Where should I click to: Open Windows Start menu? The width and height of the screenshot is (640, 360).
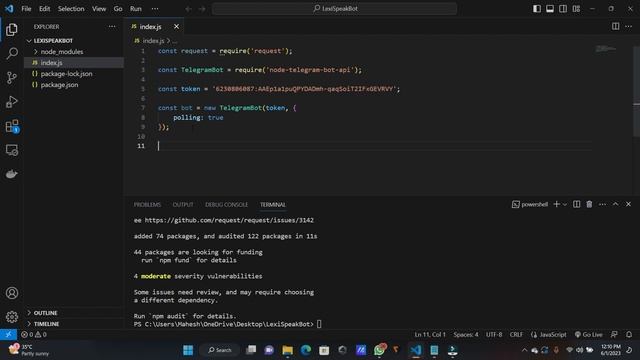pyautogui.click(x=188, y=350)
